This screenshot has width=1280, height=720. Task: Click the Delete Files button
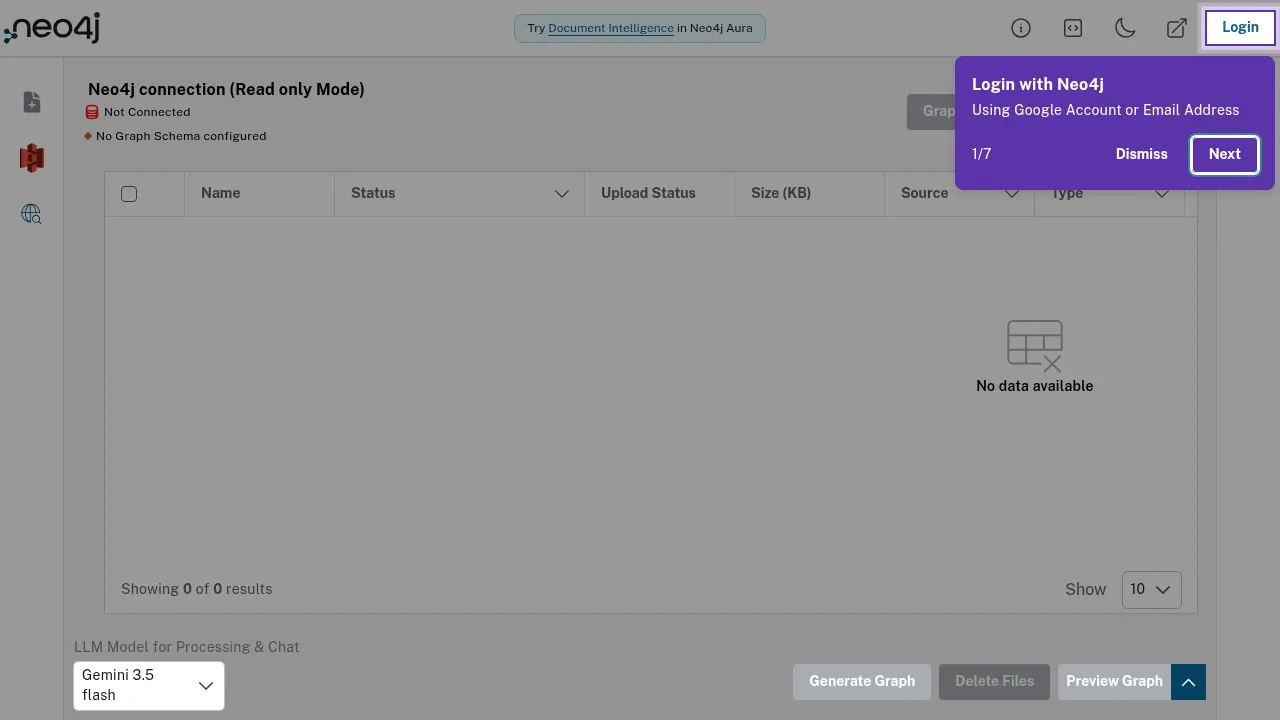pos(994,682)
